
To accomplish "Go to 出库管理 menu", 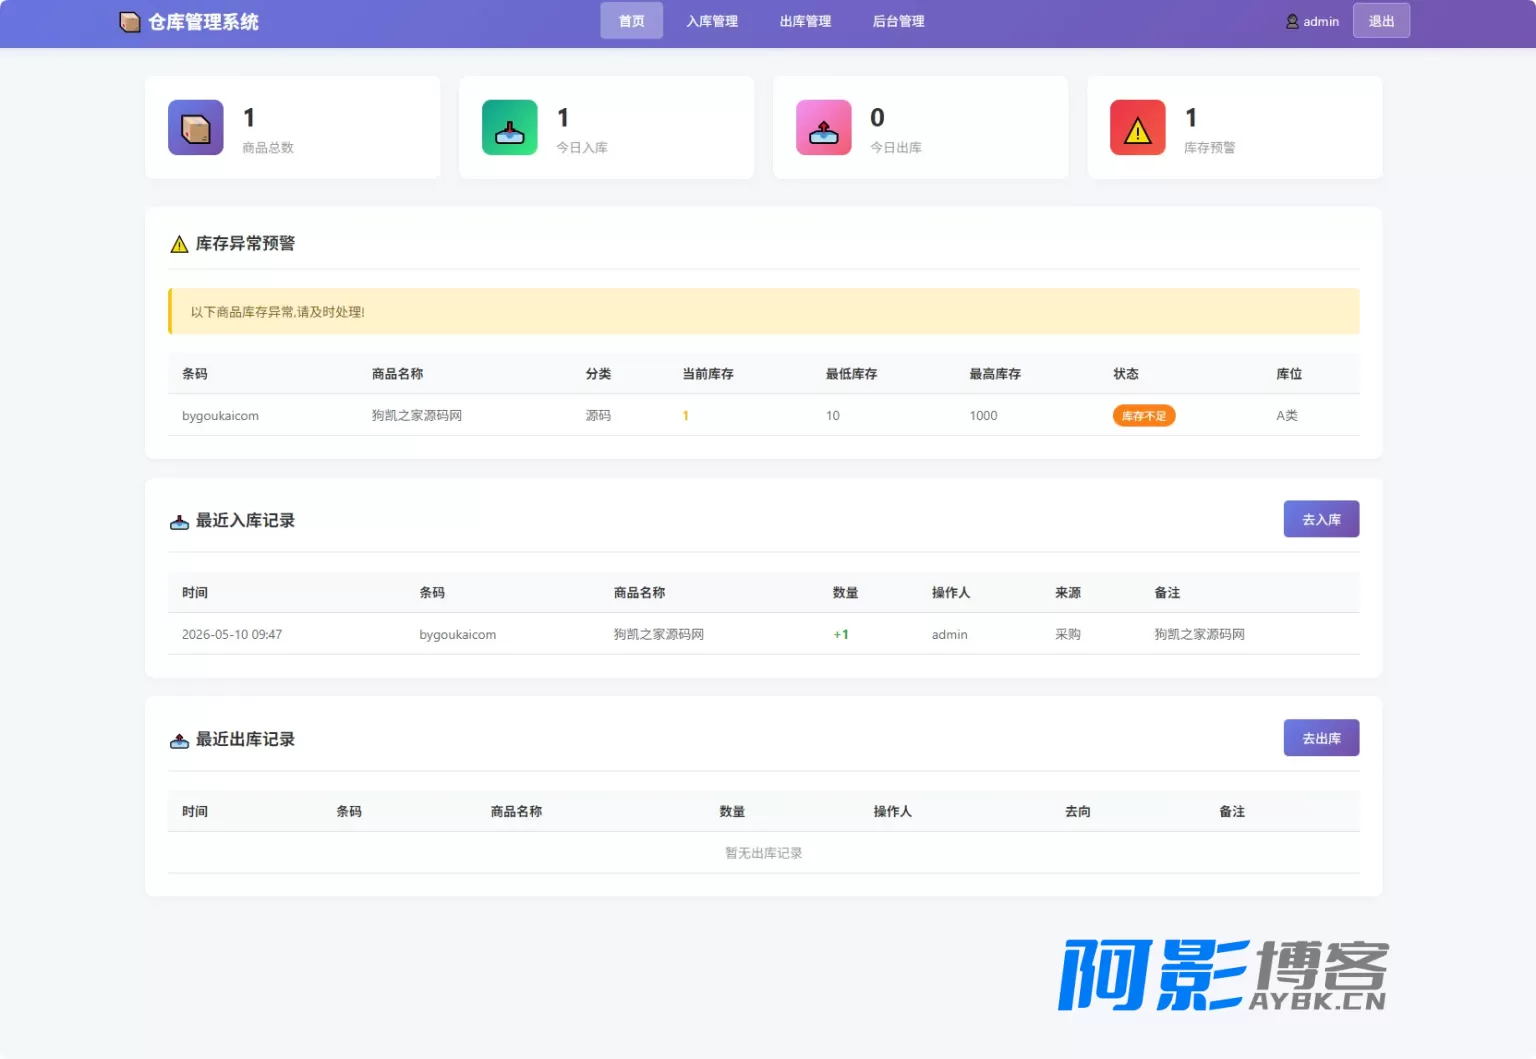I will 805,21.
